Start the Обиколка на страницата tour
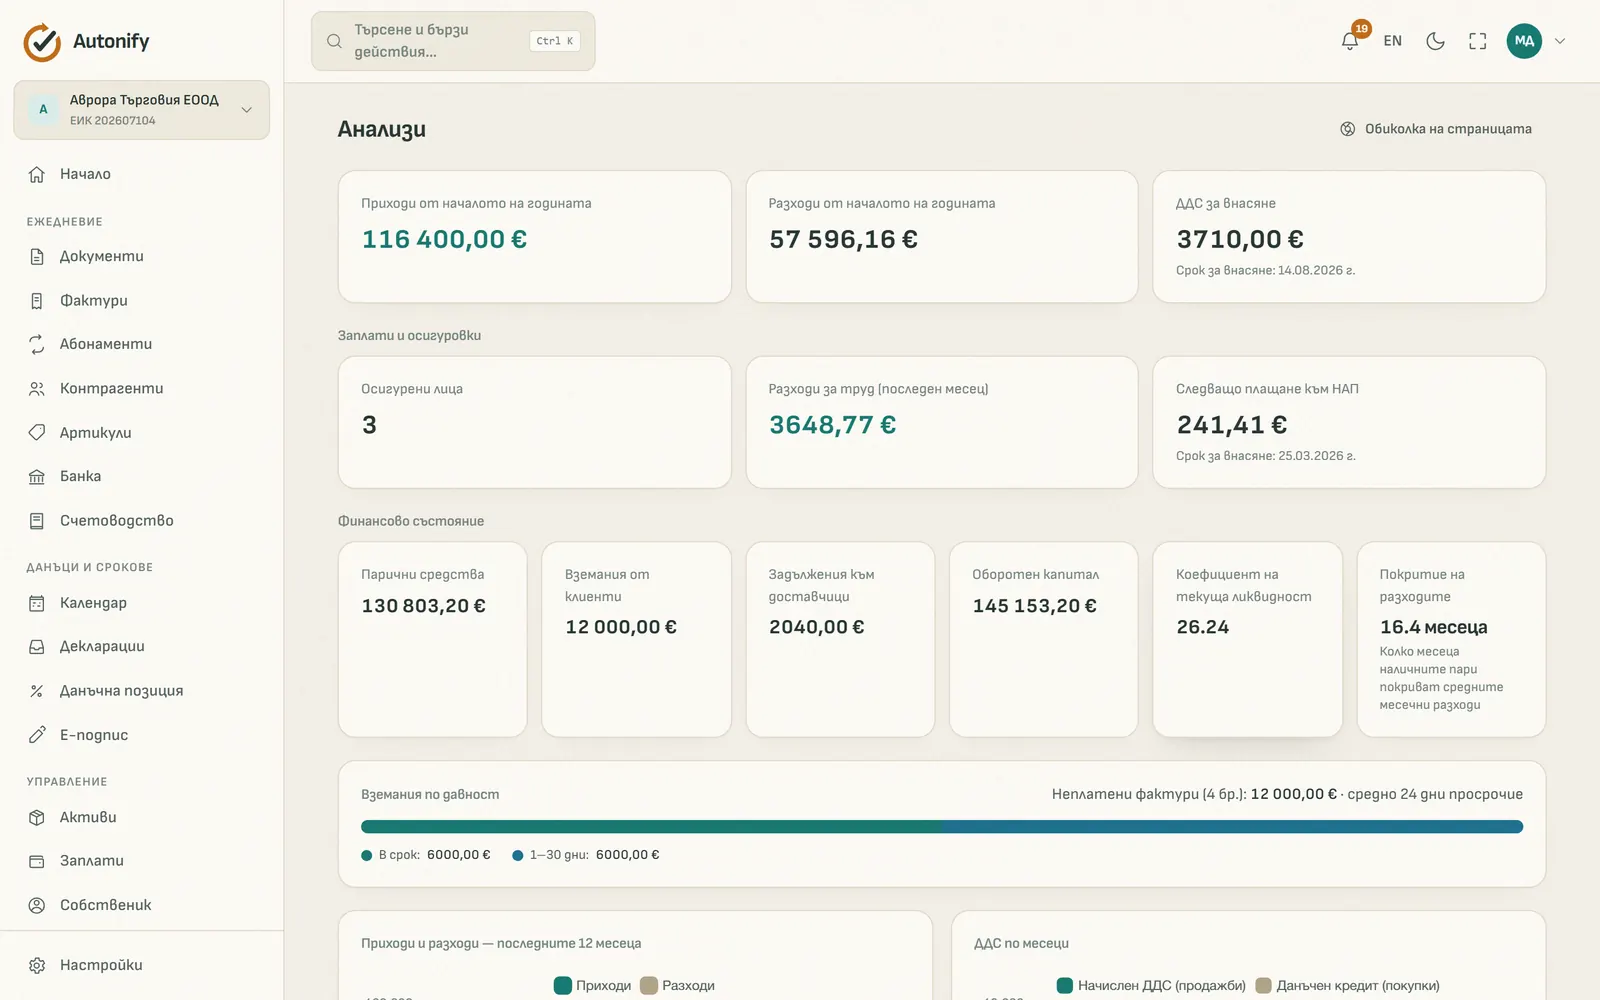 point(1435,129)
